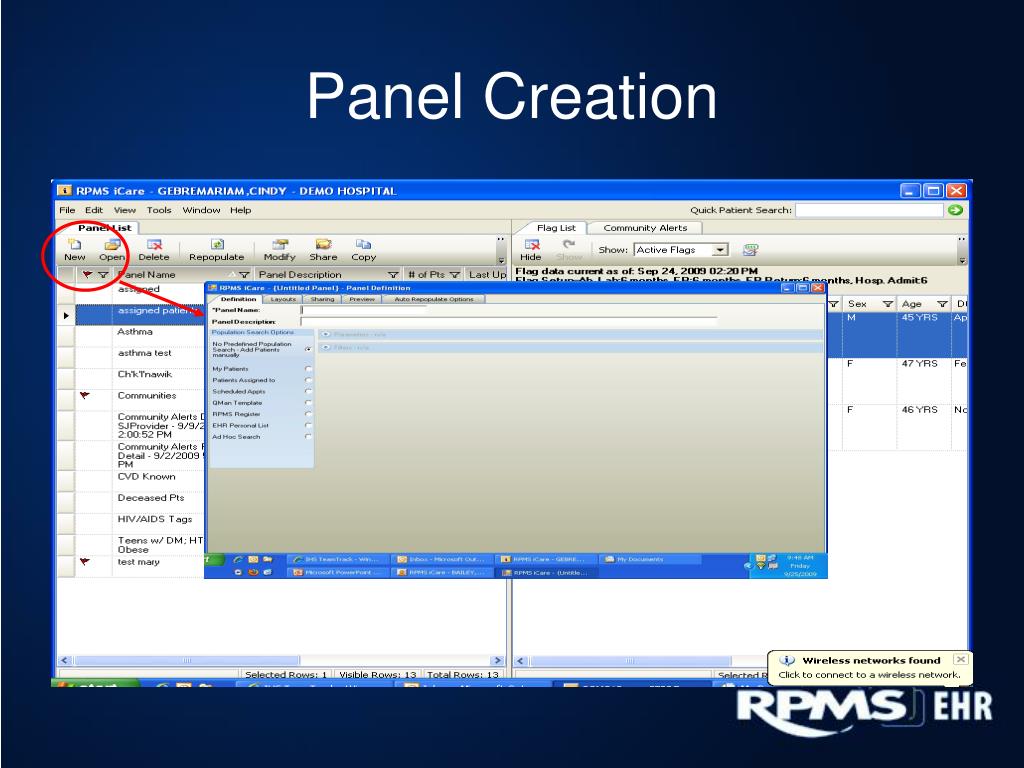This screenshot has width=1024, height=768.
Task: Open the Help menu
Action: (x=240, y=210)
